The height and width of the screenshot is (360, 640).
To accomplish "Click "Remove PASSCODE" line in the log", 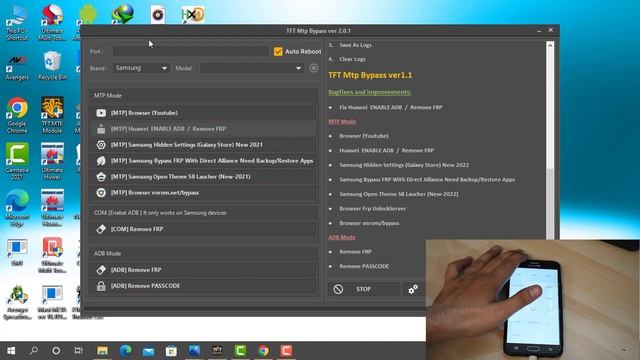I will point(364,266).
